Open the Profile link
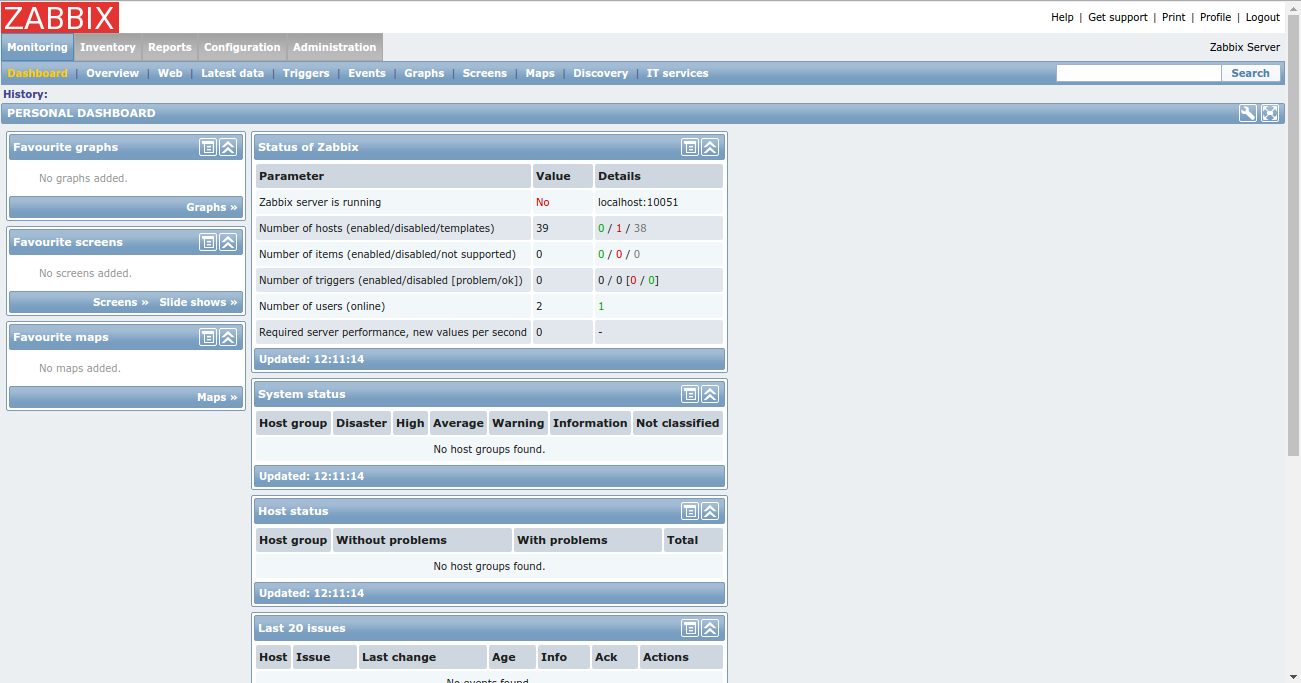The image size is (1301, 683). 1216,17
